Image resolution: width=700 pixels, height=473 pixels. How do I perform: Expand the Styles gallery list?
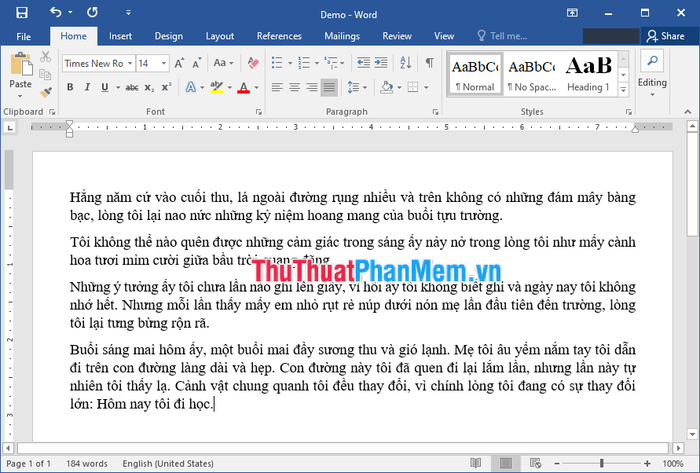[624, 88]
